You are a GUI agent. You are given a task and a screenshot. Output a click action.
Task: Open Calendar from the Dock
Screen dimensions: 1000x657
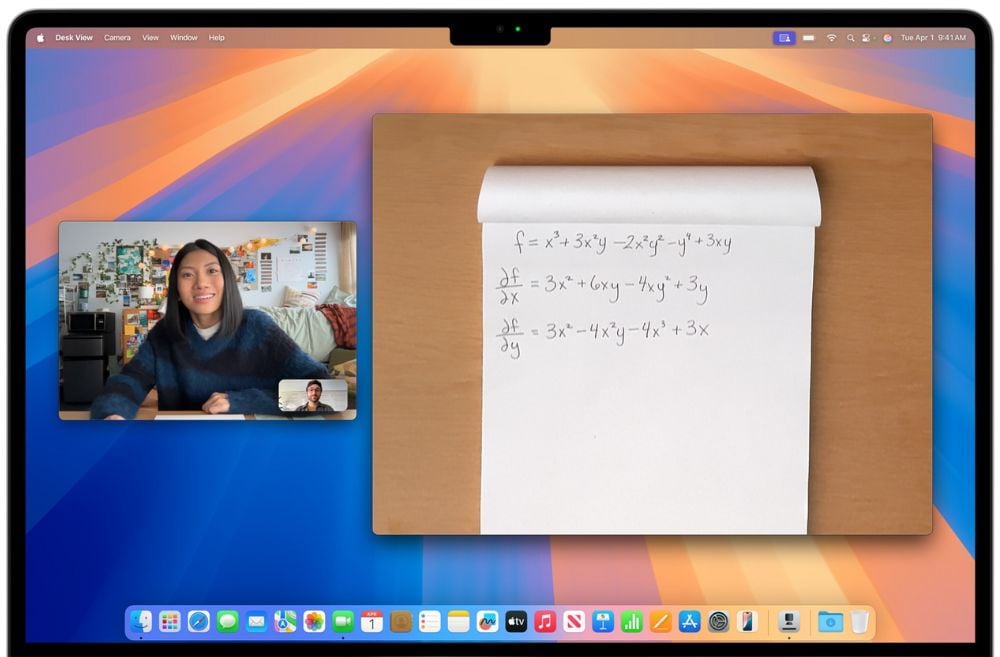(372, 621)
